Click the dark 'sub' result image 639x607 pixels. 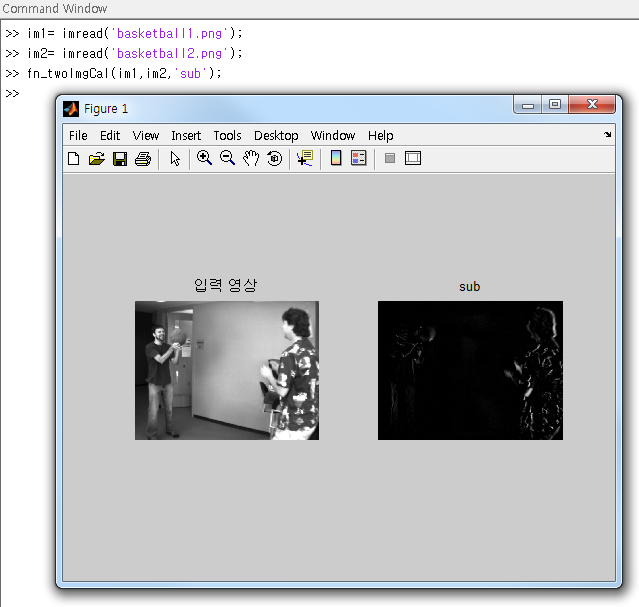(x=470, y=370)
